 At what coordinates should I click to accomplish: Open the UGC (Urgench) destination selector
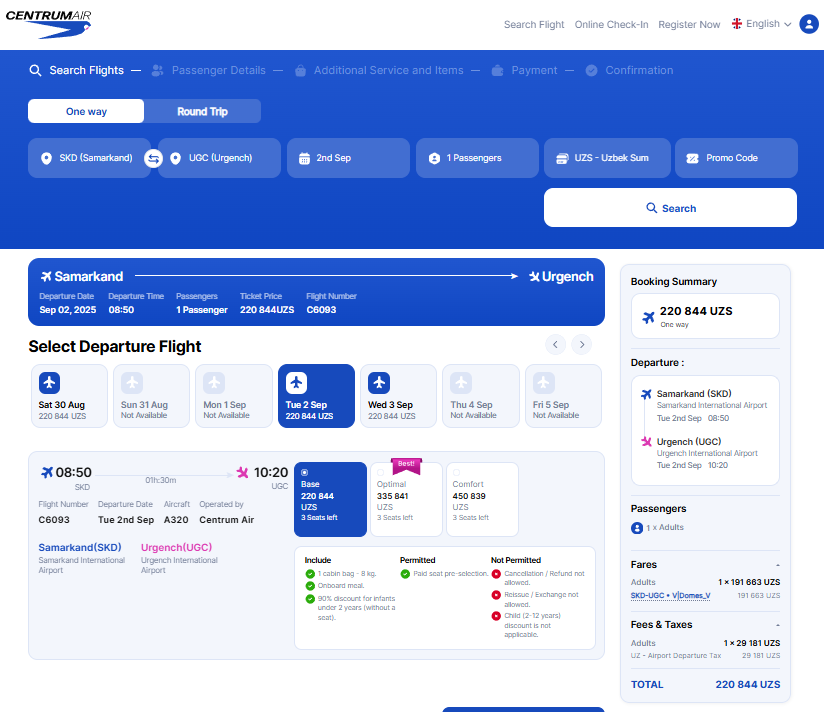[219, 158]
